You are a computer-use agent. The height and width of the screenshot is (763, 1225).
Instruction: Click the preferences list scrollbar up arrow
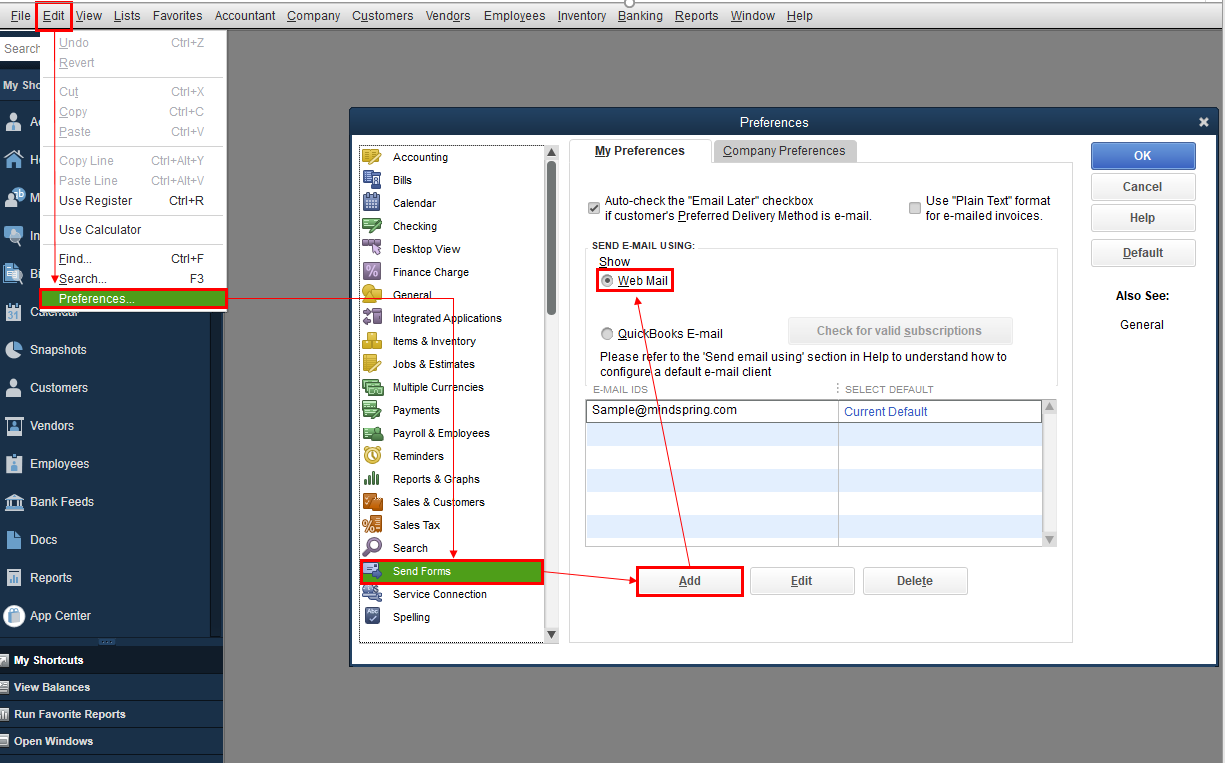pyautogui.click(x=551, y=153)
